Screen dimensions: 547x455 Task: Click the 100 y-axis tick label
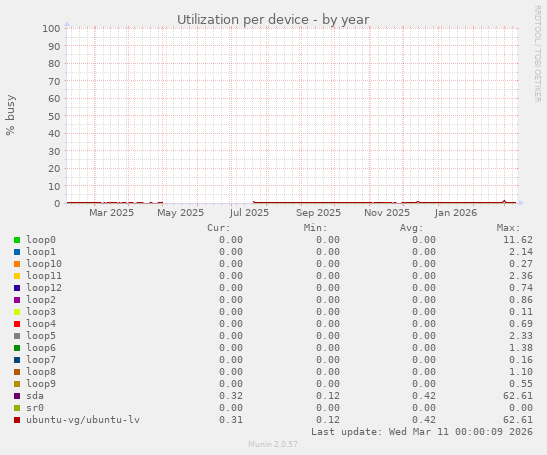(51, 29)
